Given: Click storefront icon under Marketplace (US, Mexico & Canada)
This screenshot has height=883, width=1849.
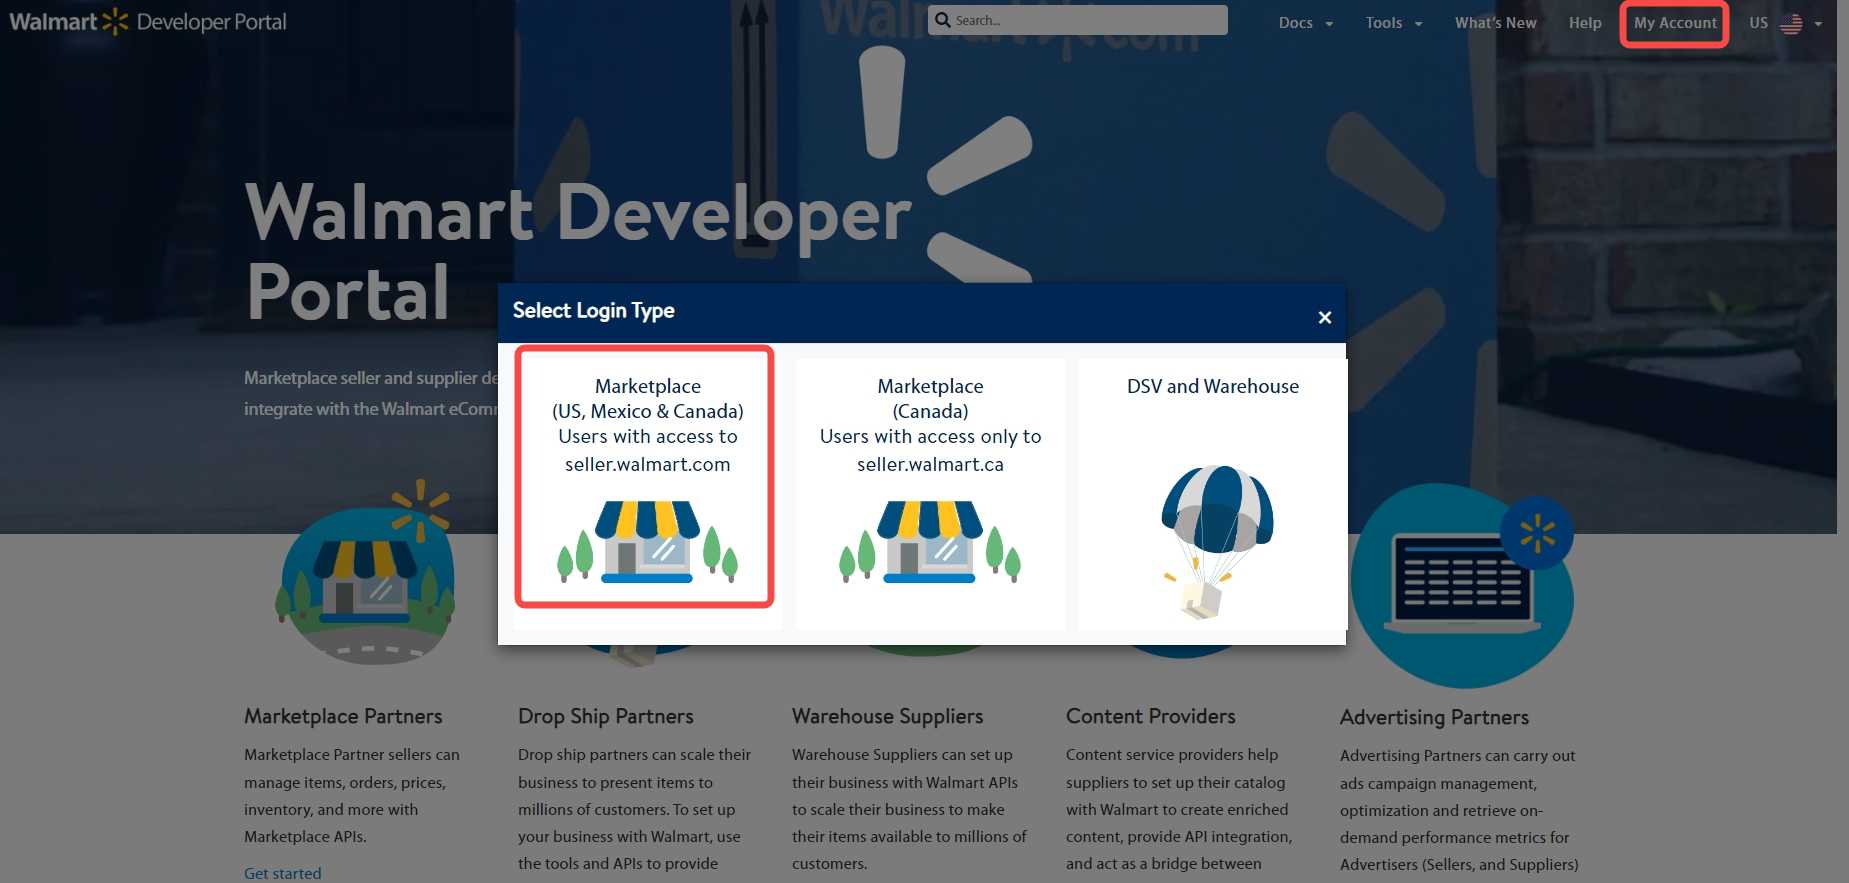Looking at the screenshot, I should 648,541.
